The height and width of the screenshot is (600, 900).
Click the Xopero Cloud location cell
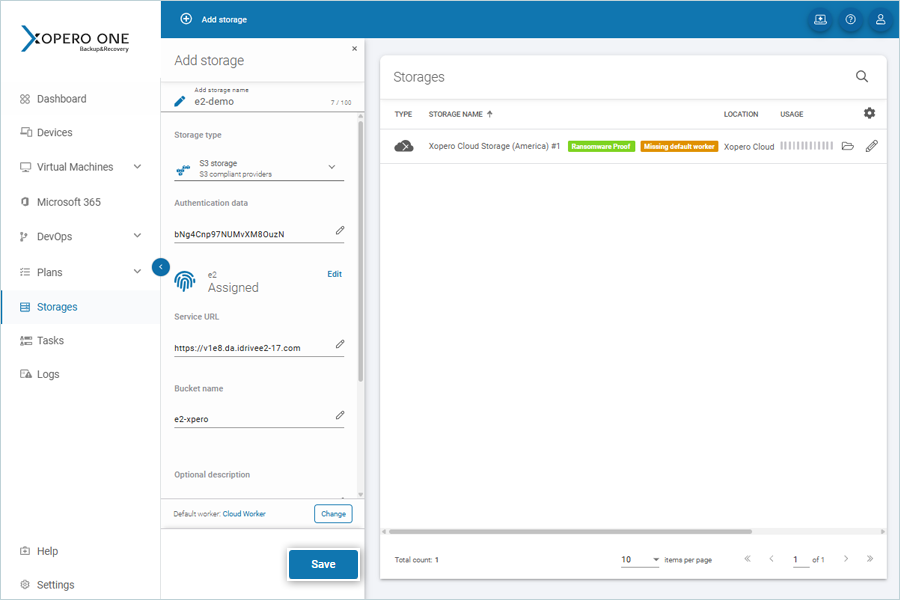748,147
